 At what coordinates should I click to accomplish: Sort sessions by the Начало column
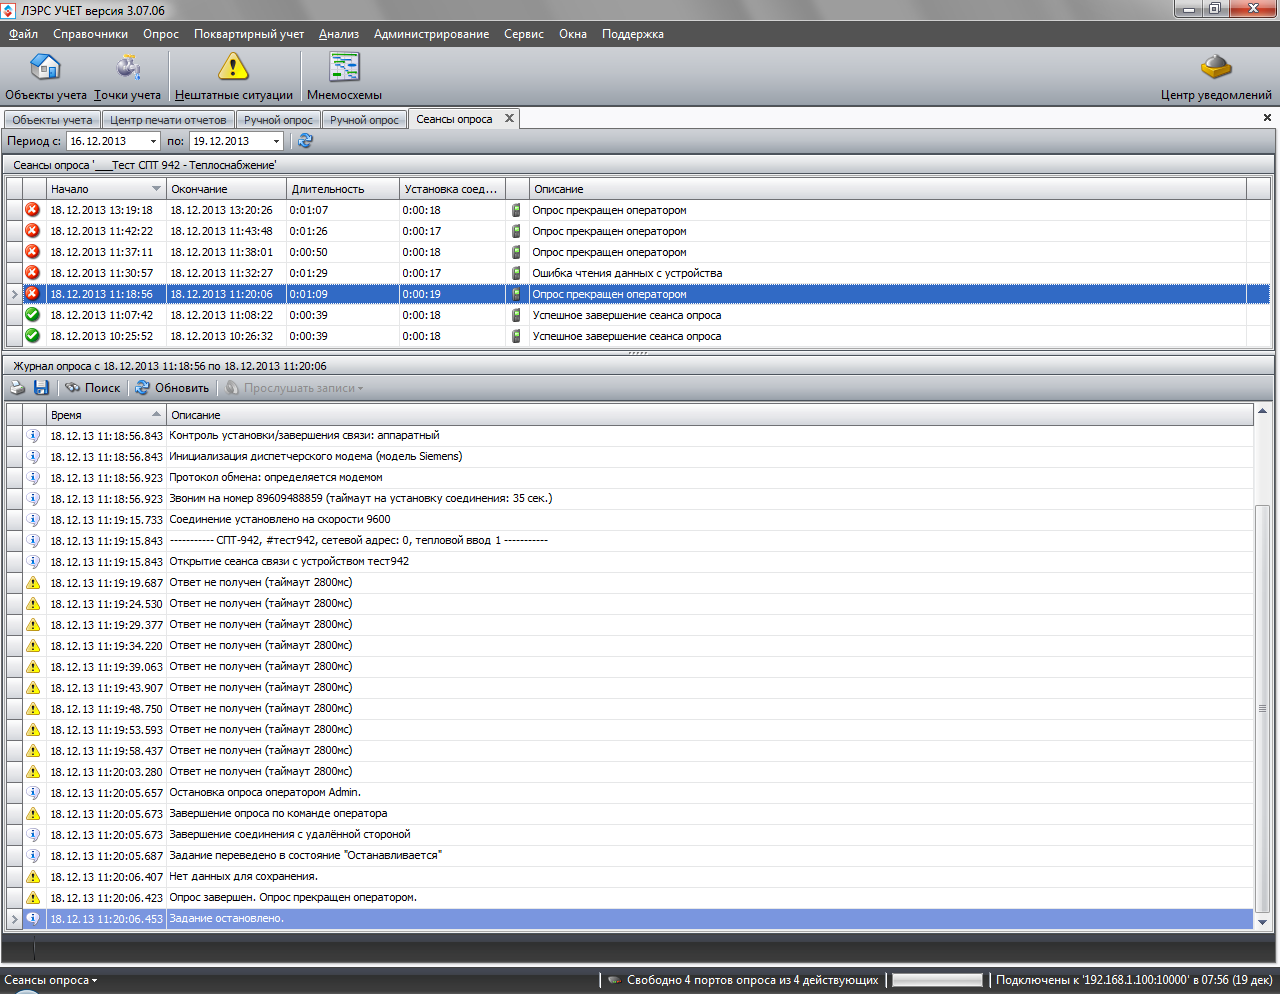(x=105, y=189)
